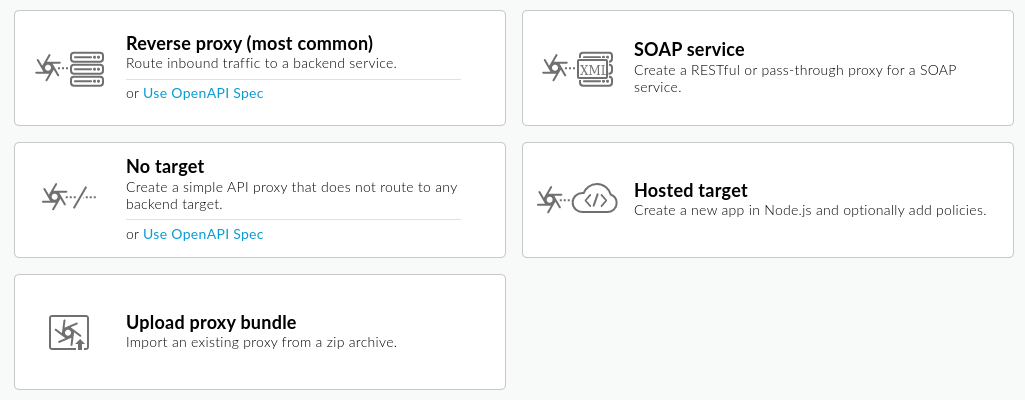1025x400 pixels.
Task: Select the Reverse proxy (most common) title
Action: coord(249,44)
